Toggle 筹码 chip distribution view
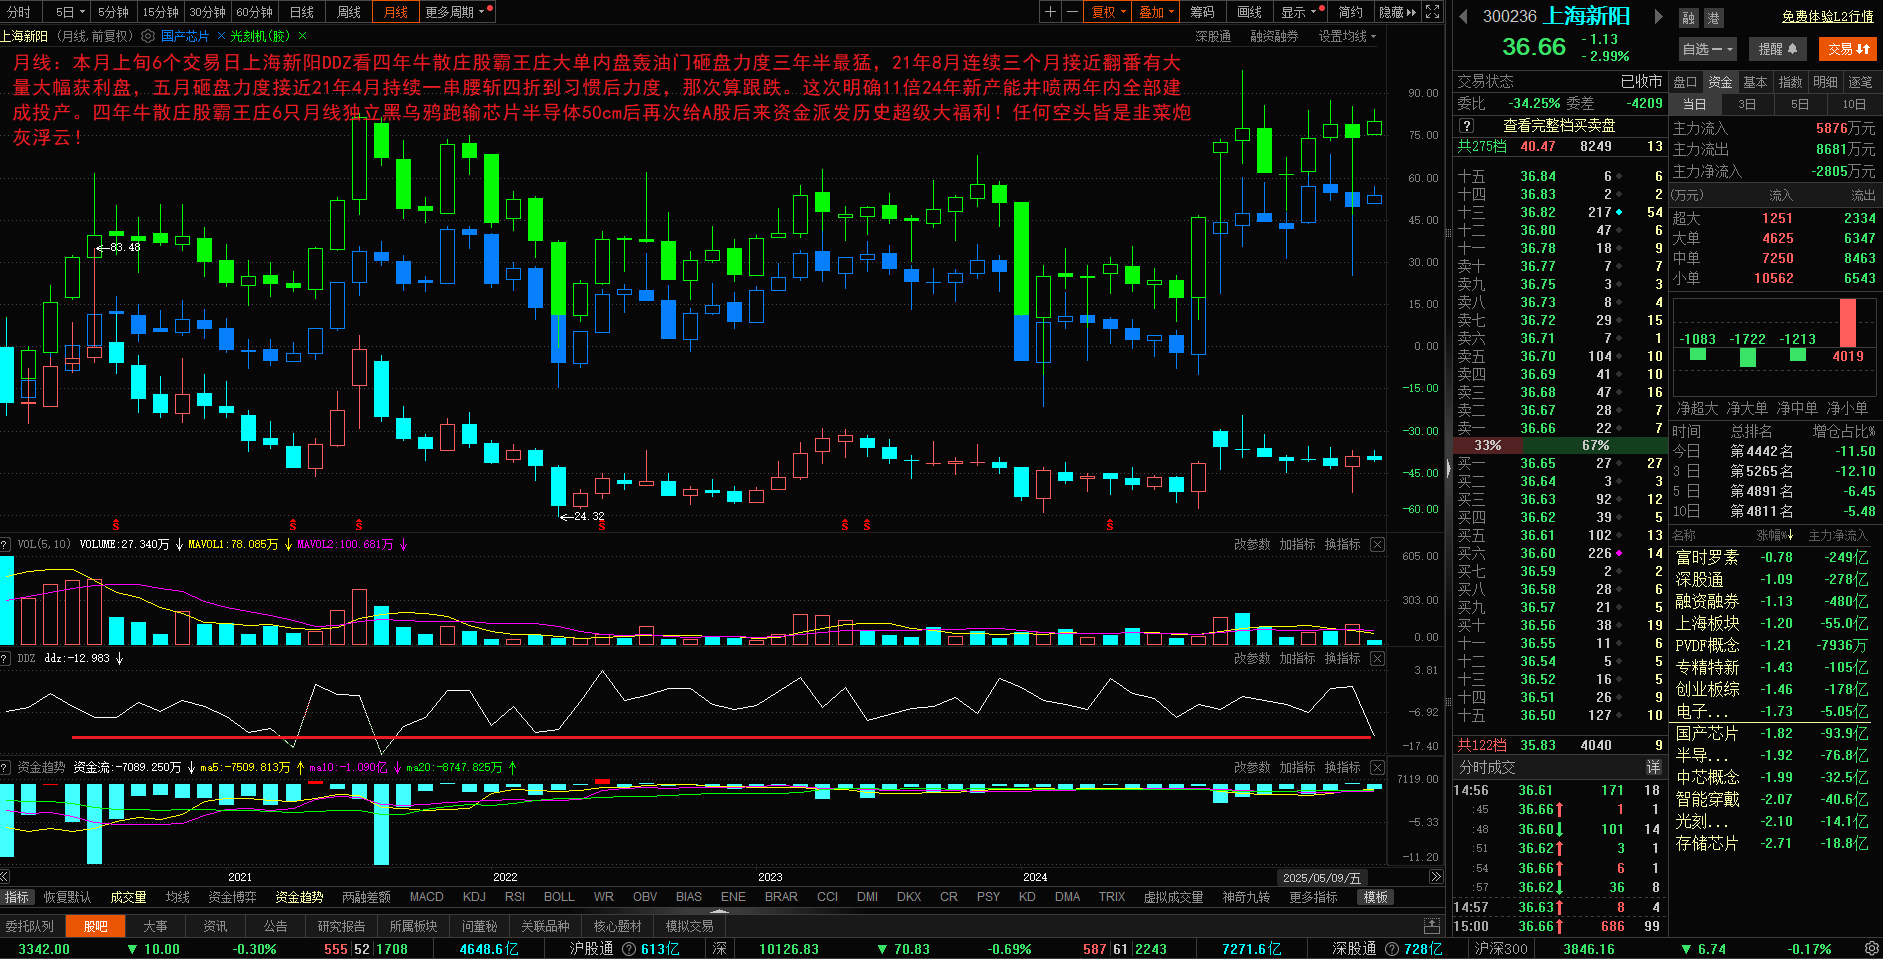This screenshot has width=1883, height=959. (1203, 12)
